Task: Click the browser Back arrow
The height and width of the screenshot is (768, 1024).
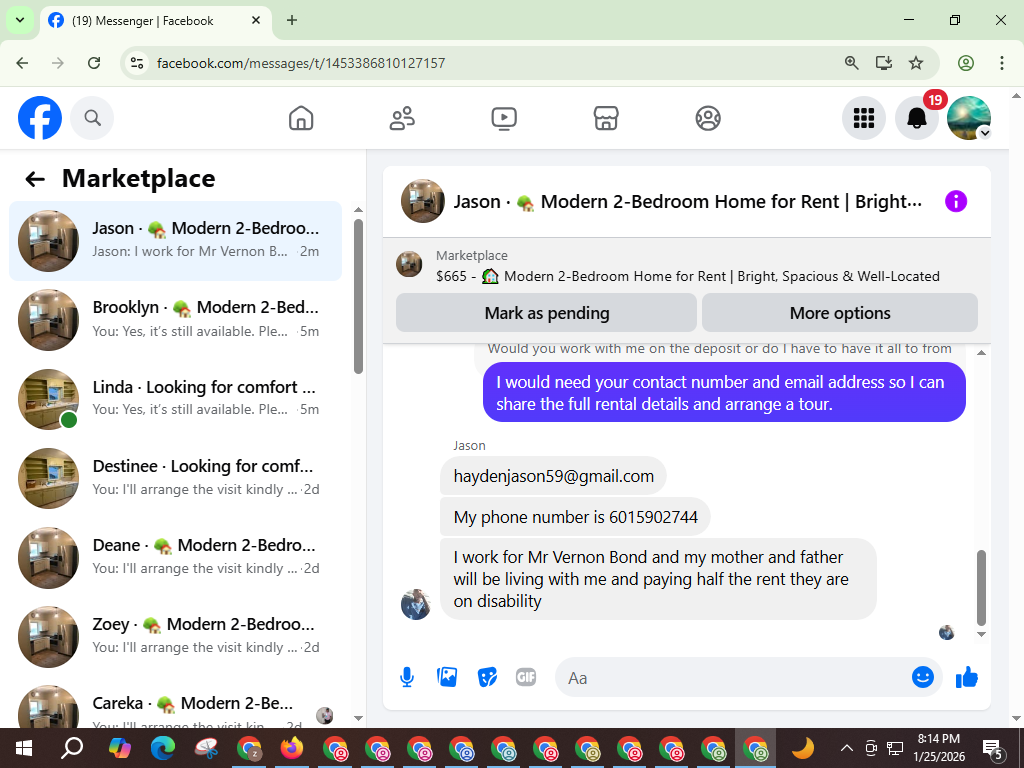Action: click(22, 63)
